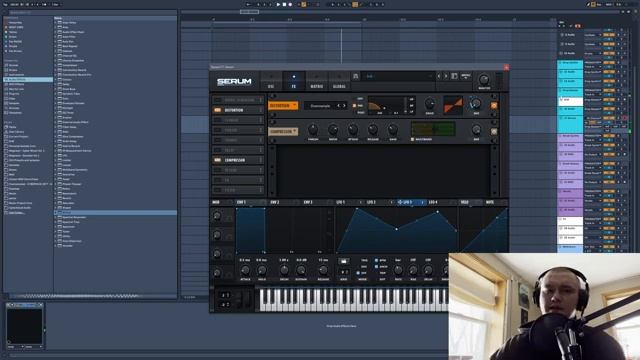The image size is (640, 360).
Task: Open the GLOBAL tab in Serum
Action: (339, 81)
